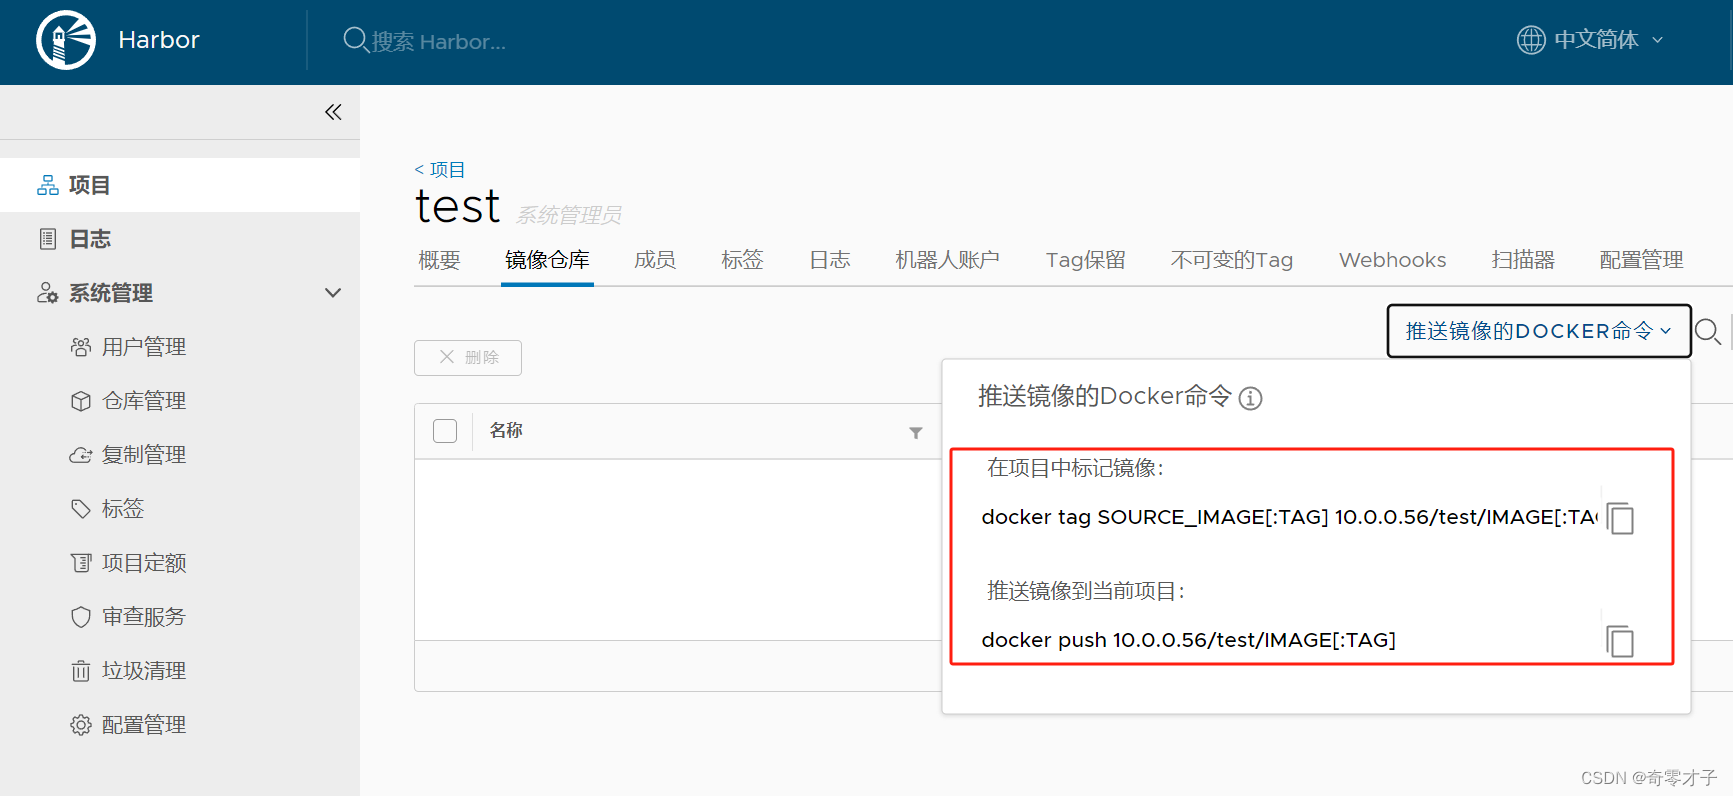Toggle the 推送镜像的DOCKER命令 dropdown

tap(1539, 331)
